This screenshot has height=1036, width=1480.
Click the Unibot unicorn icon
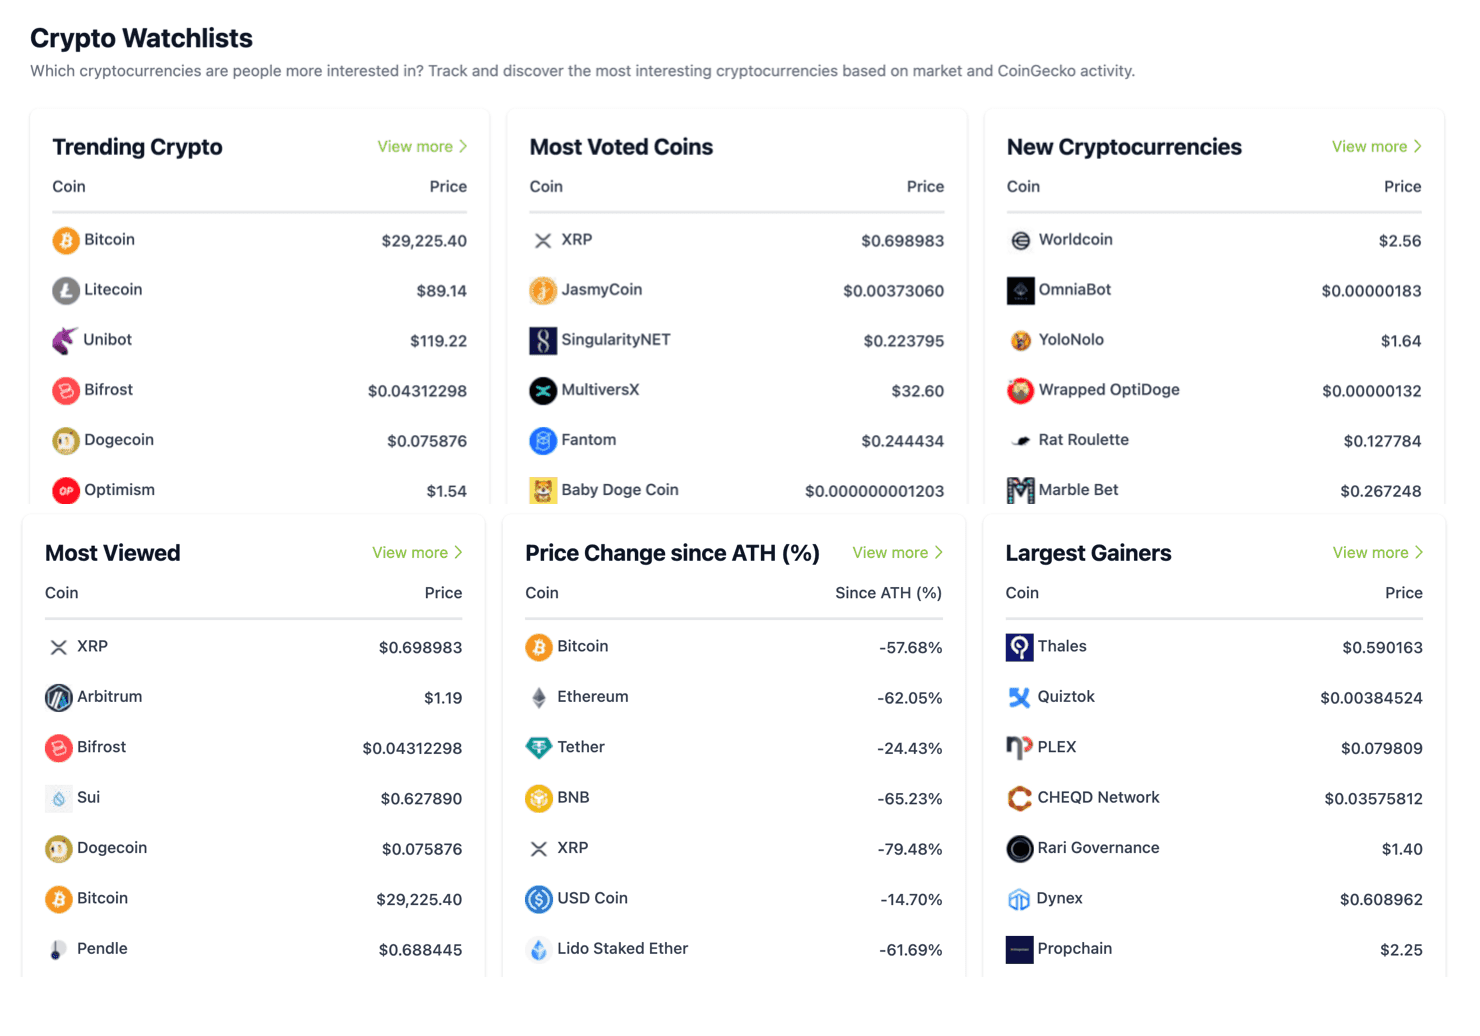(65, 341)
